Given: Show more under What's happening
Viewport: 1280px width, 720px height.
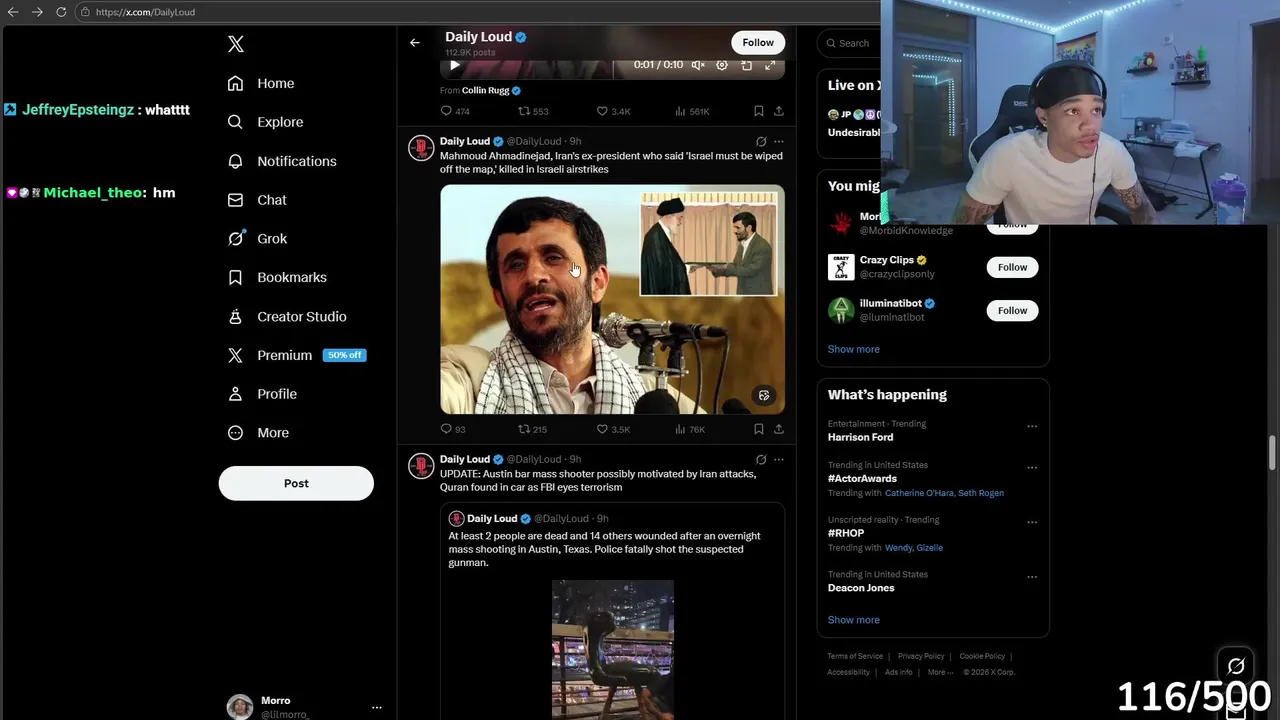Looking at the screenshot, I should tap(853, 620).
